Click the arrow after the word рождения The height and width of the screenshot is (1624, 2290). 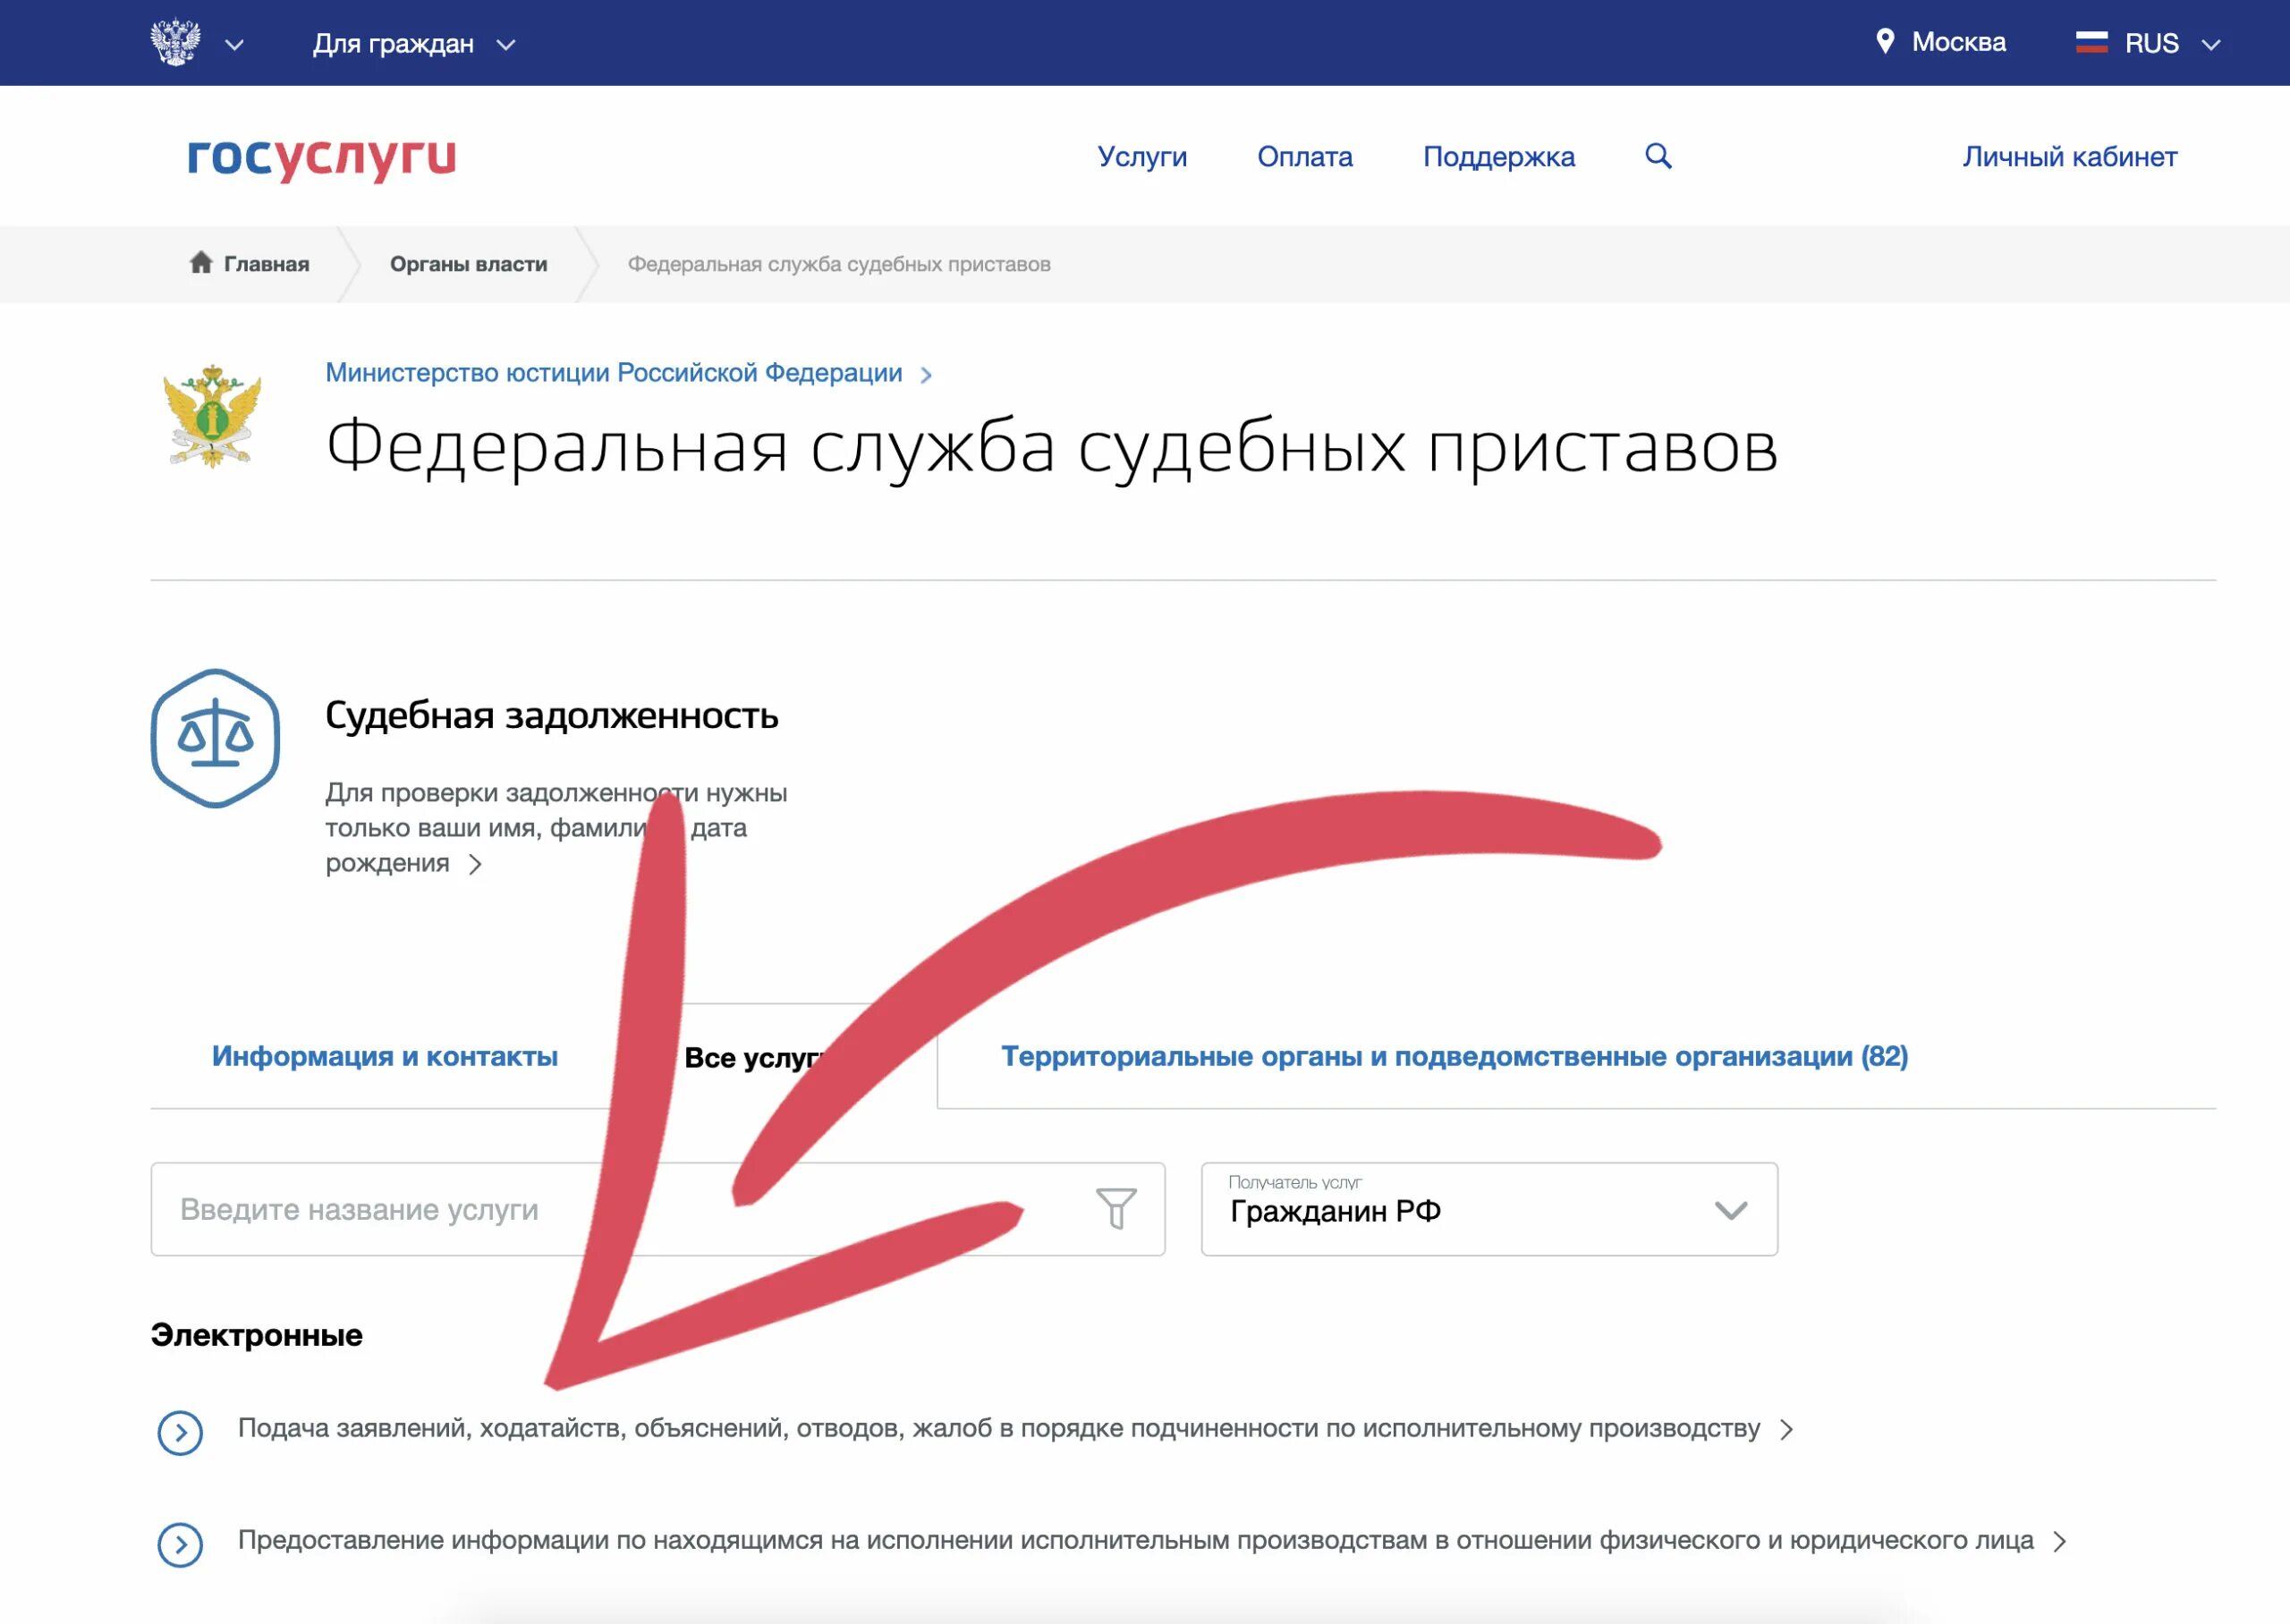[476, 864]
